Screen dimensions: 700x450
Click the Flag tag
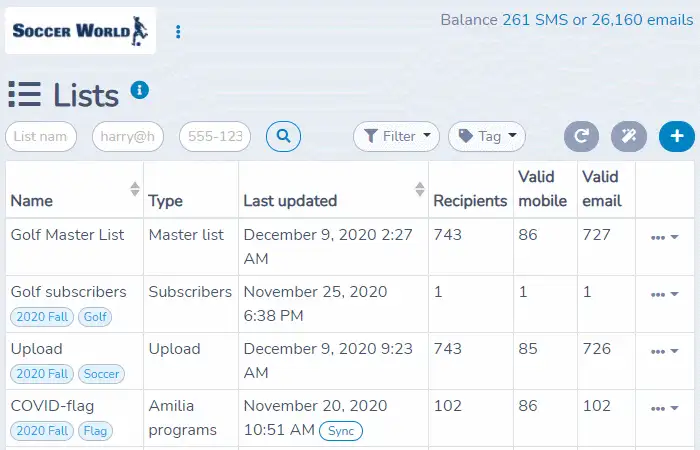(x=96, y=431)
